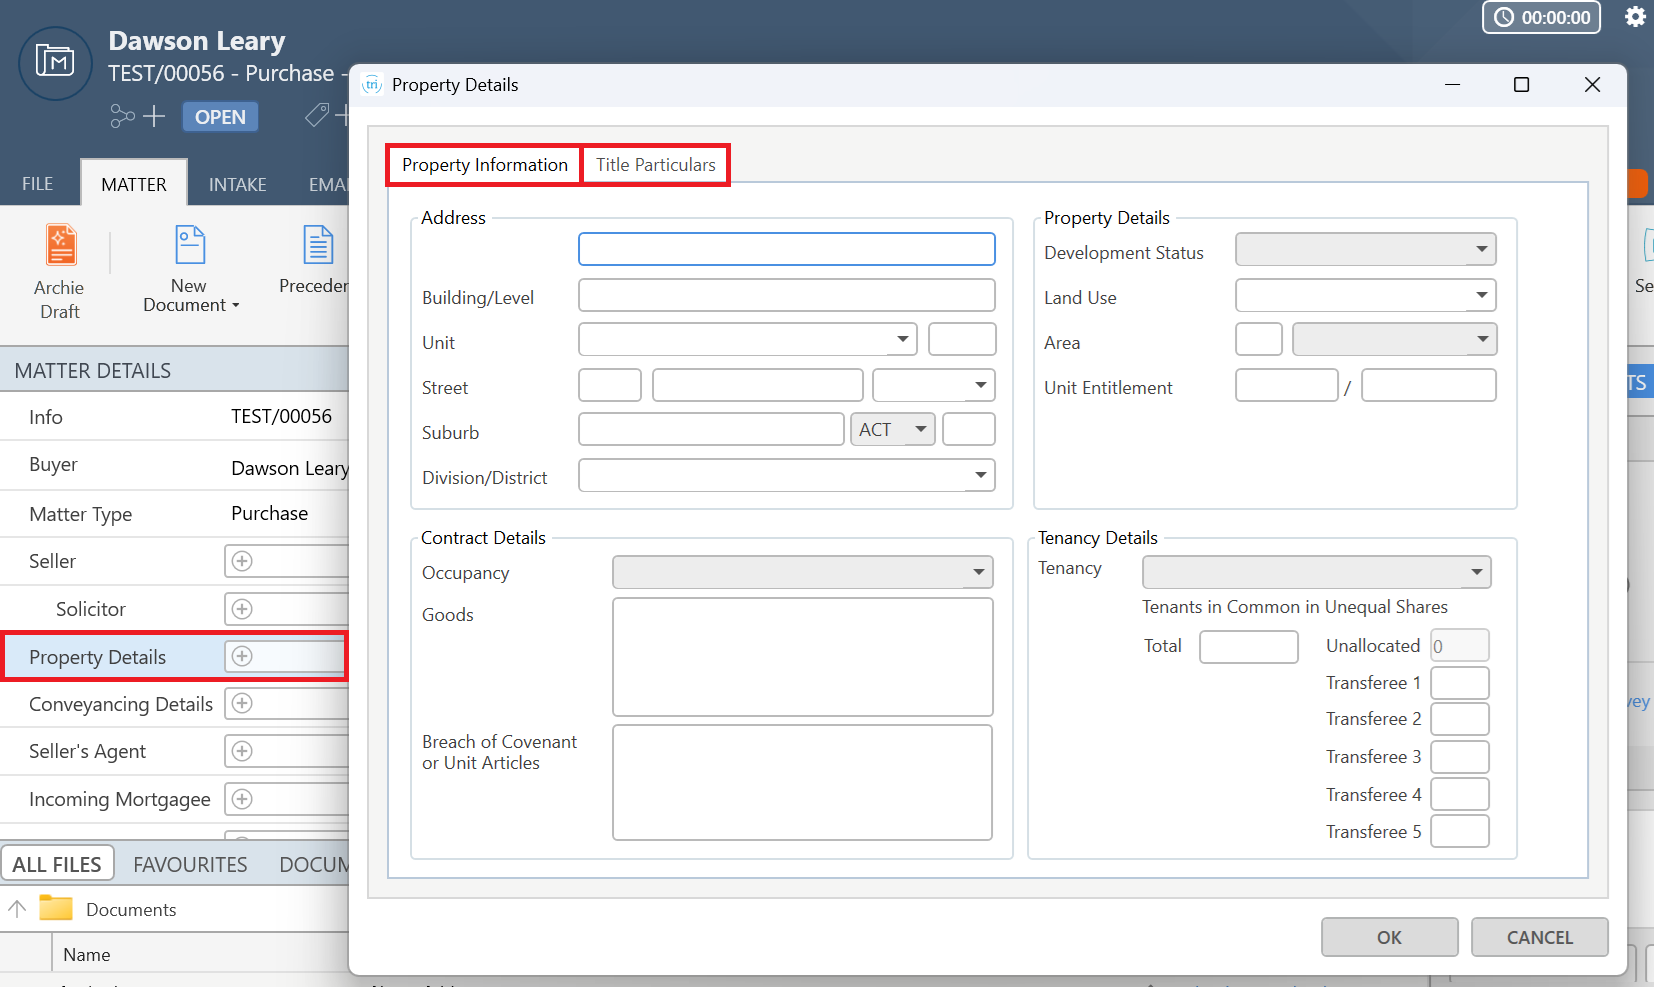
Task: Click the plus icon in Solicitor row
Action: coord(242,609)
